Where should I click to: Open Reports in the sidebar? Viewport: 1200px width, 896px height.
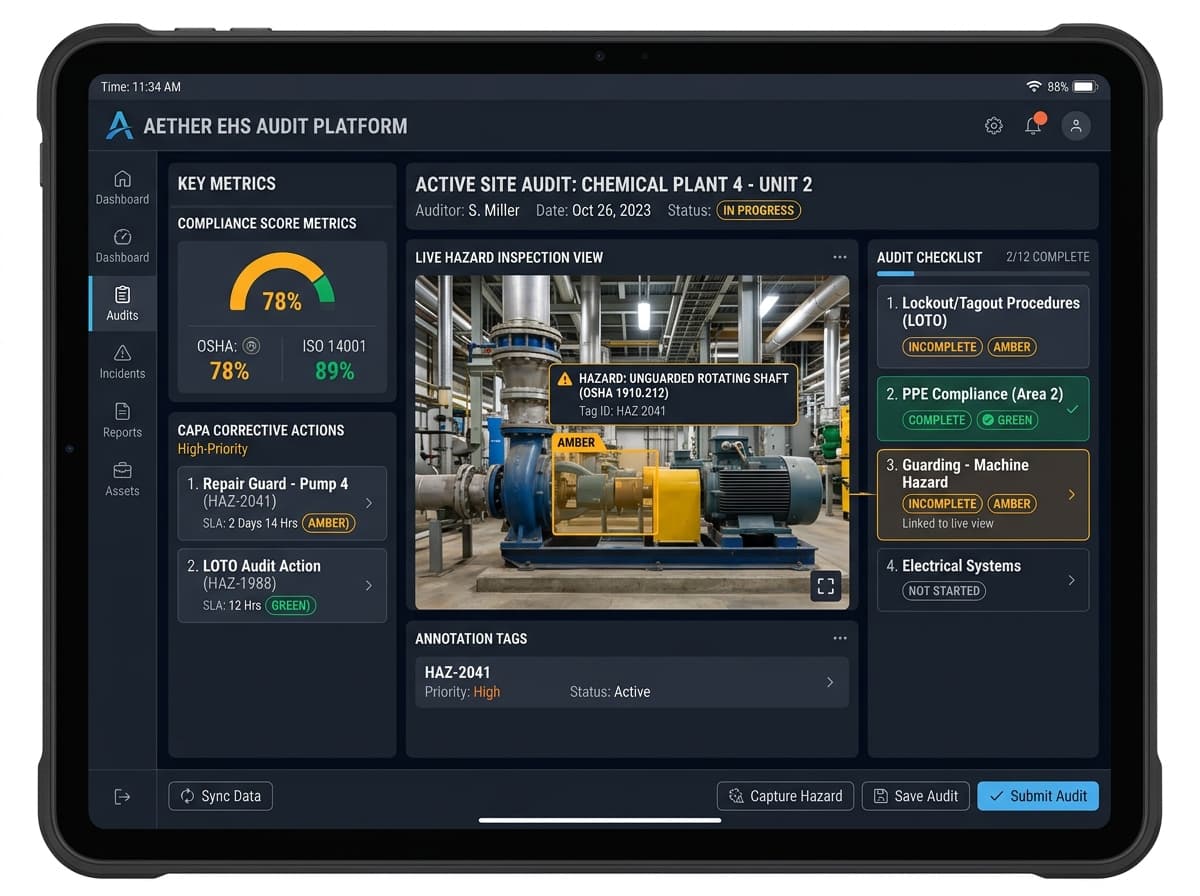click(122, 420)
